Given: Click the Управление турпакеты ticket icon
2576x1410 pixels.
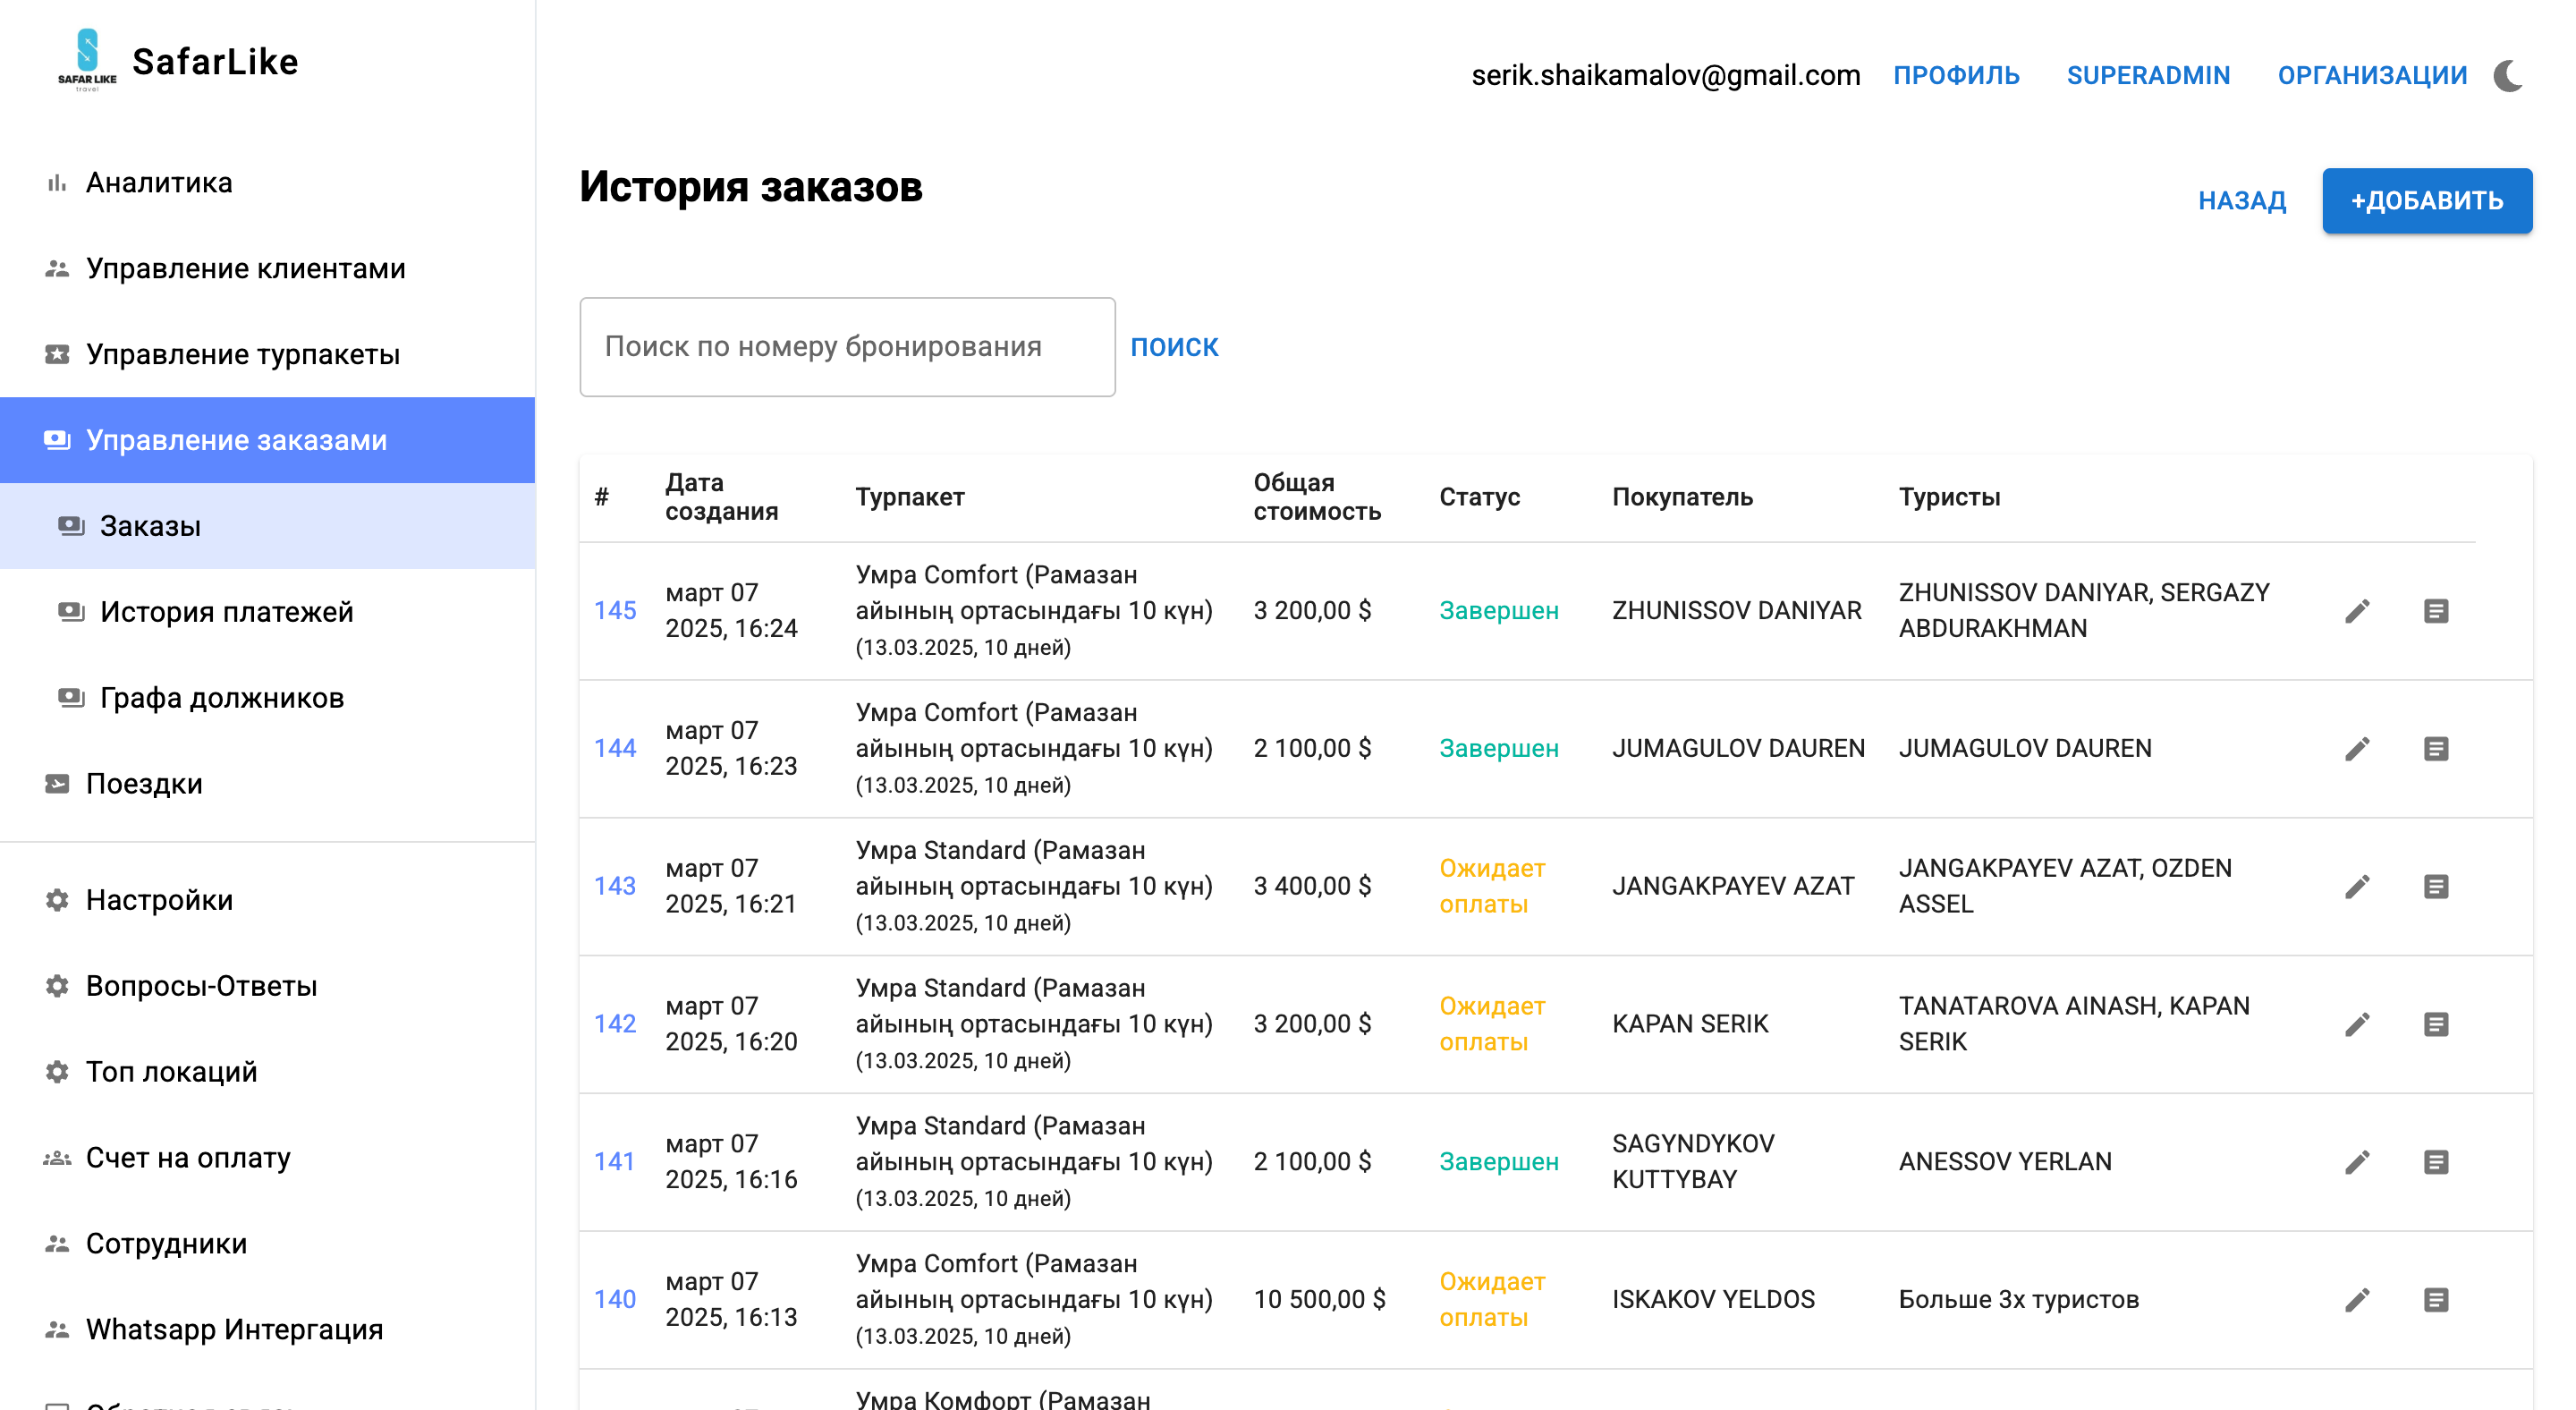Looking at the screenshot, I should [x=57, y=354].
